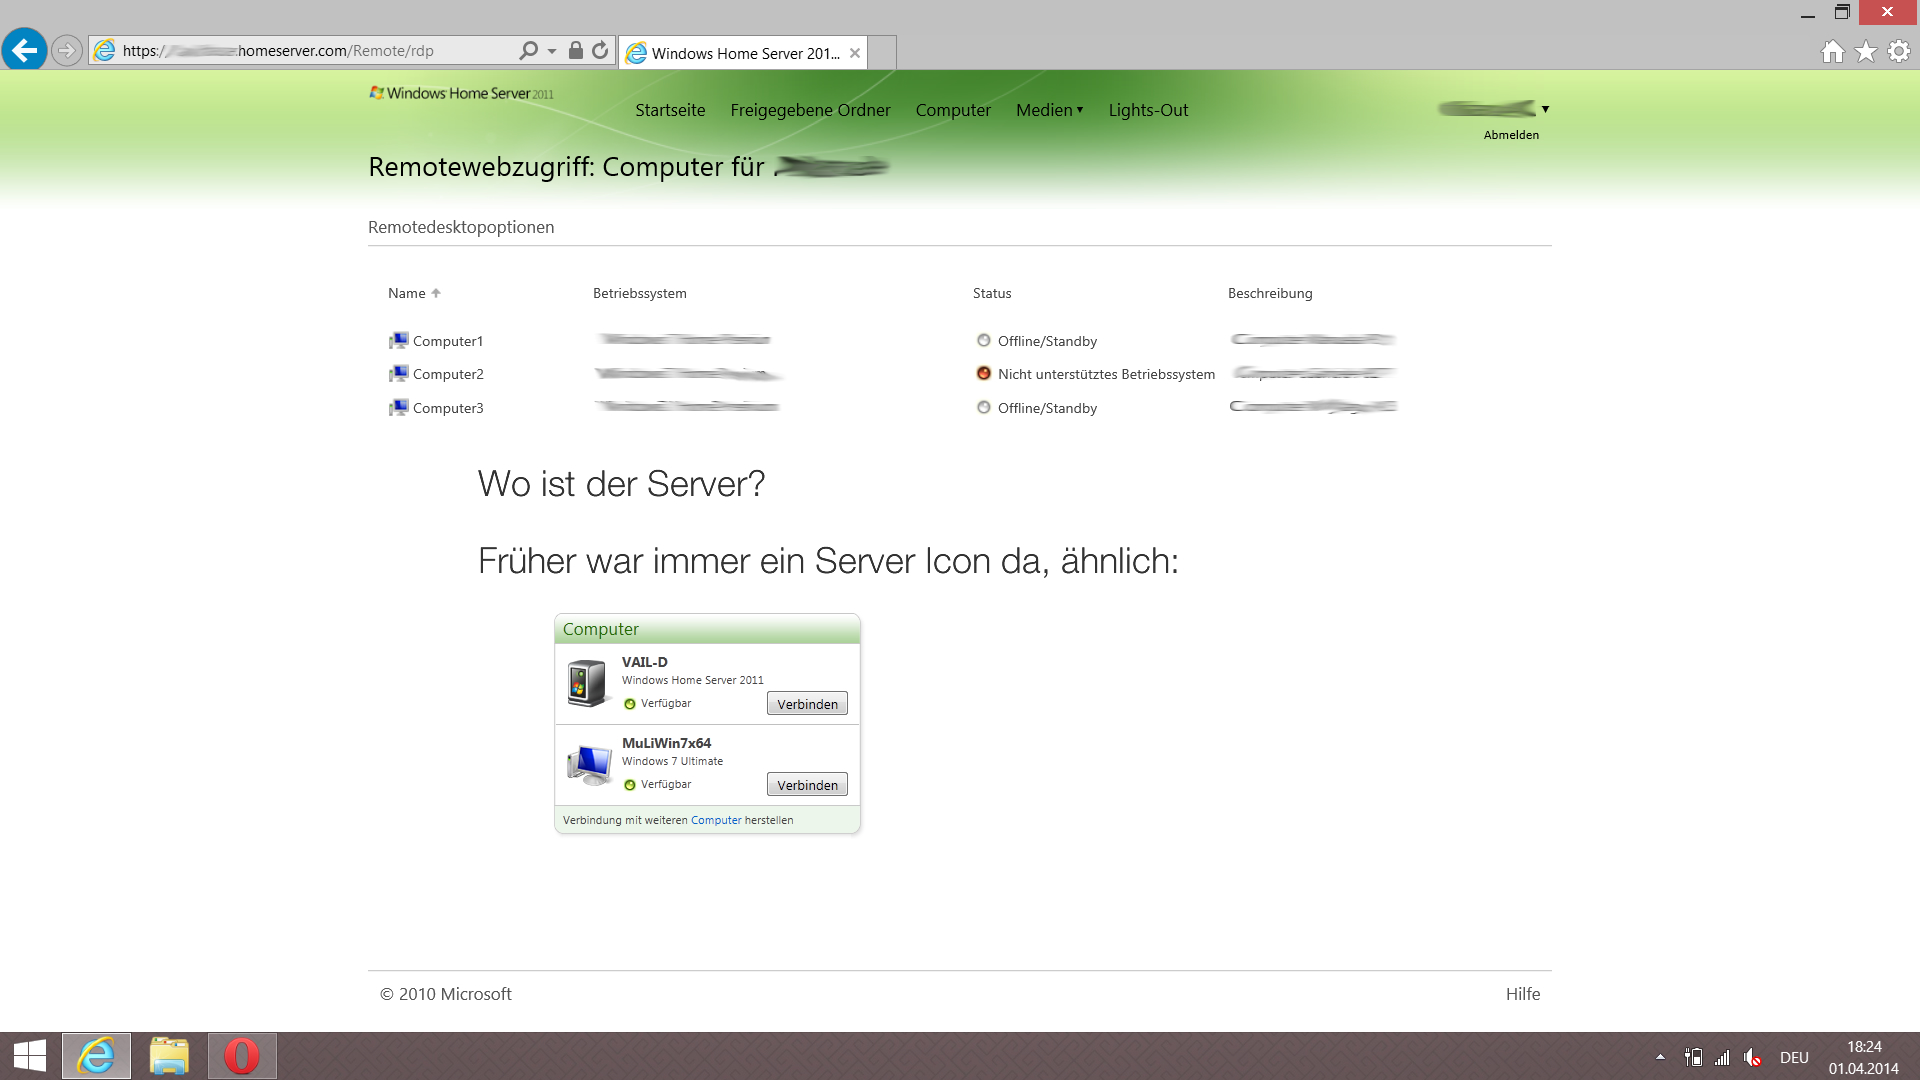Click Internet Explorer taskbar icon

pos(96,1056)
